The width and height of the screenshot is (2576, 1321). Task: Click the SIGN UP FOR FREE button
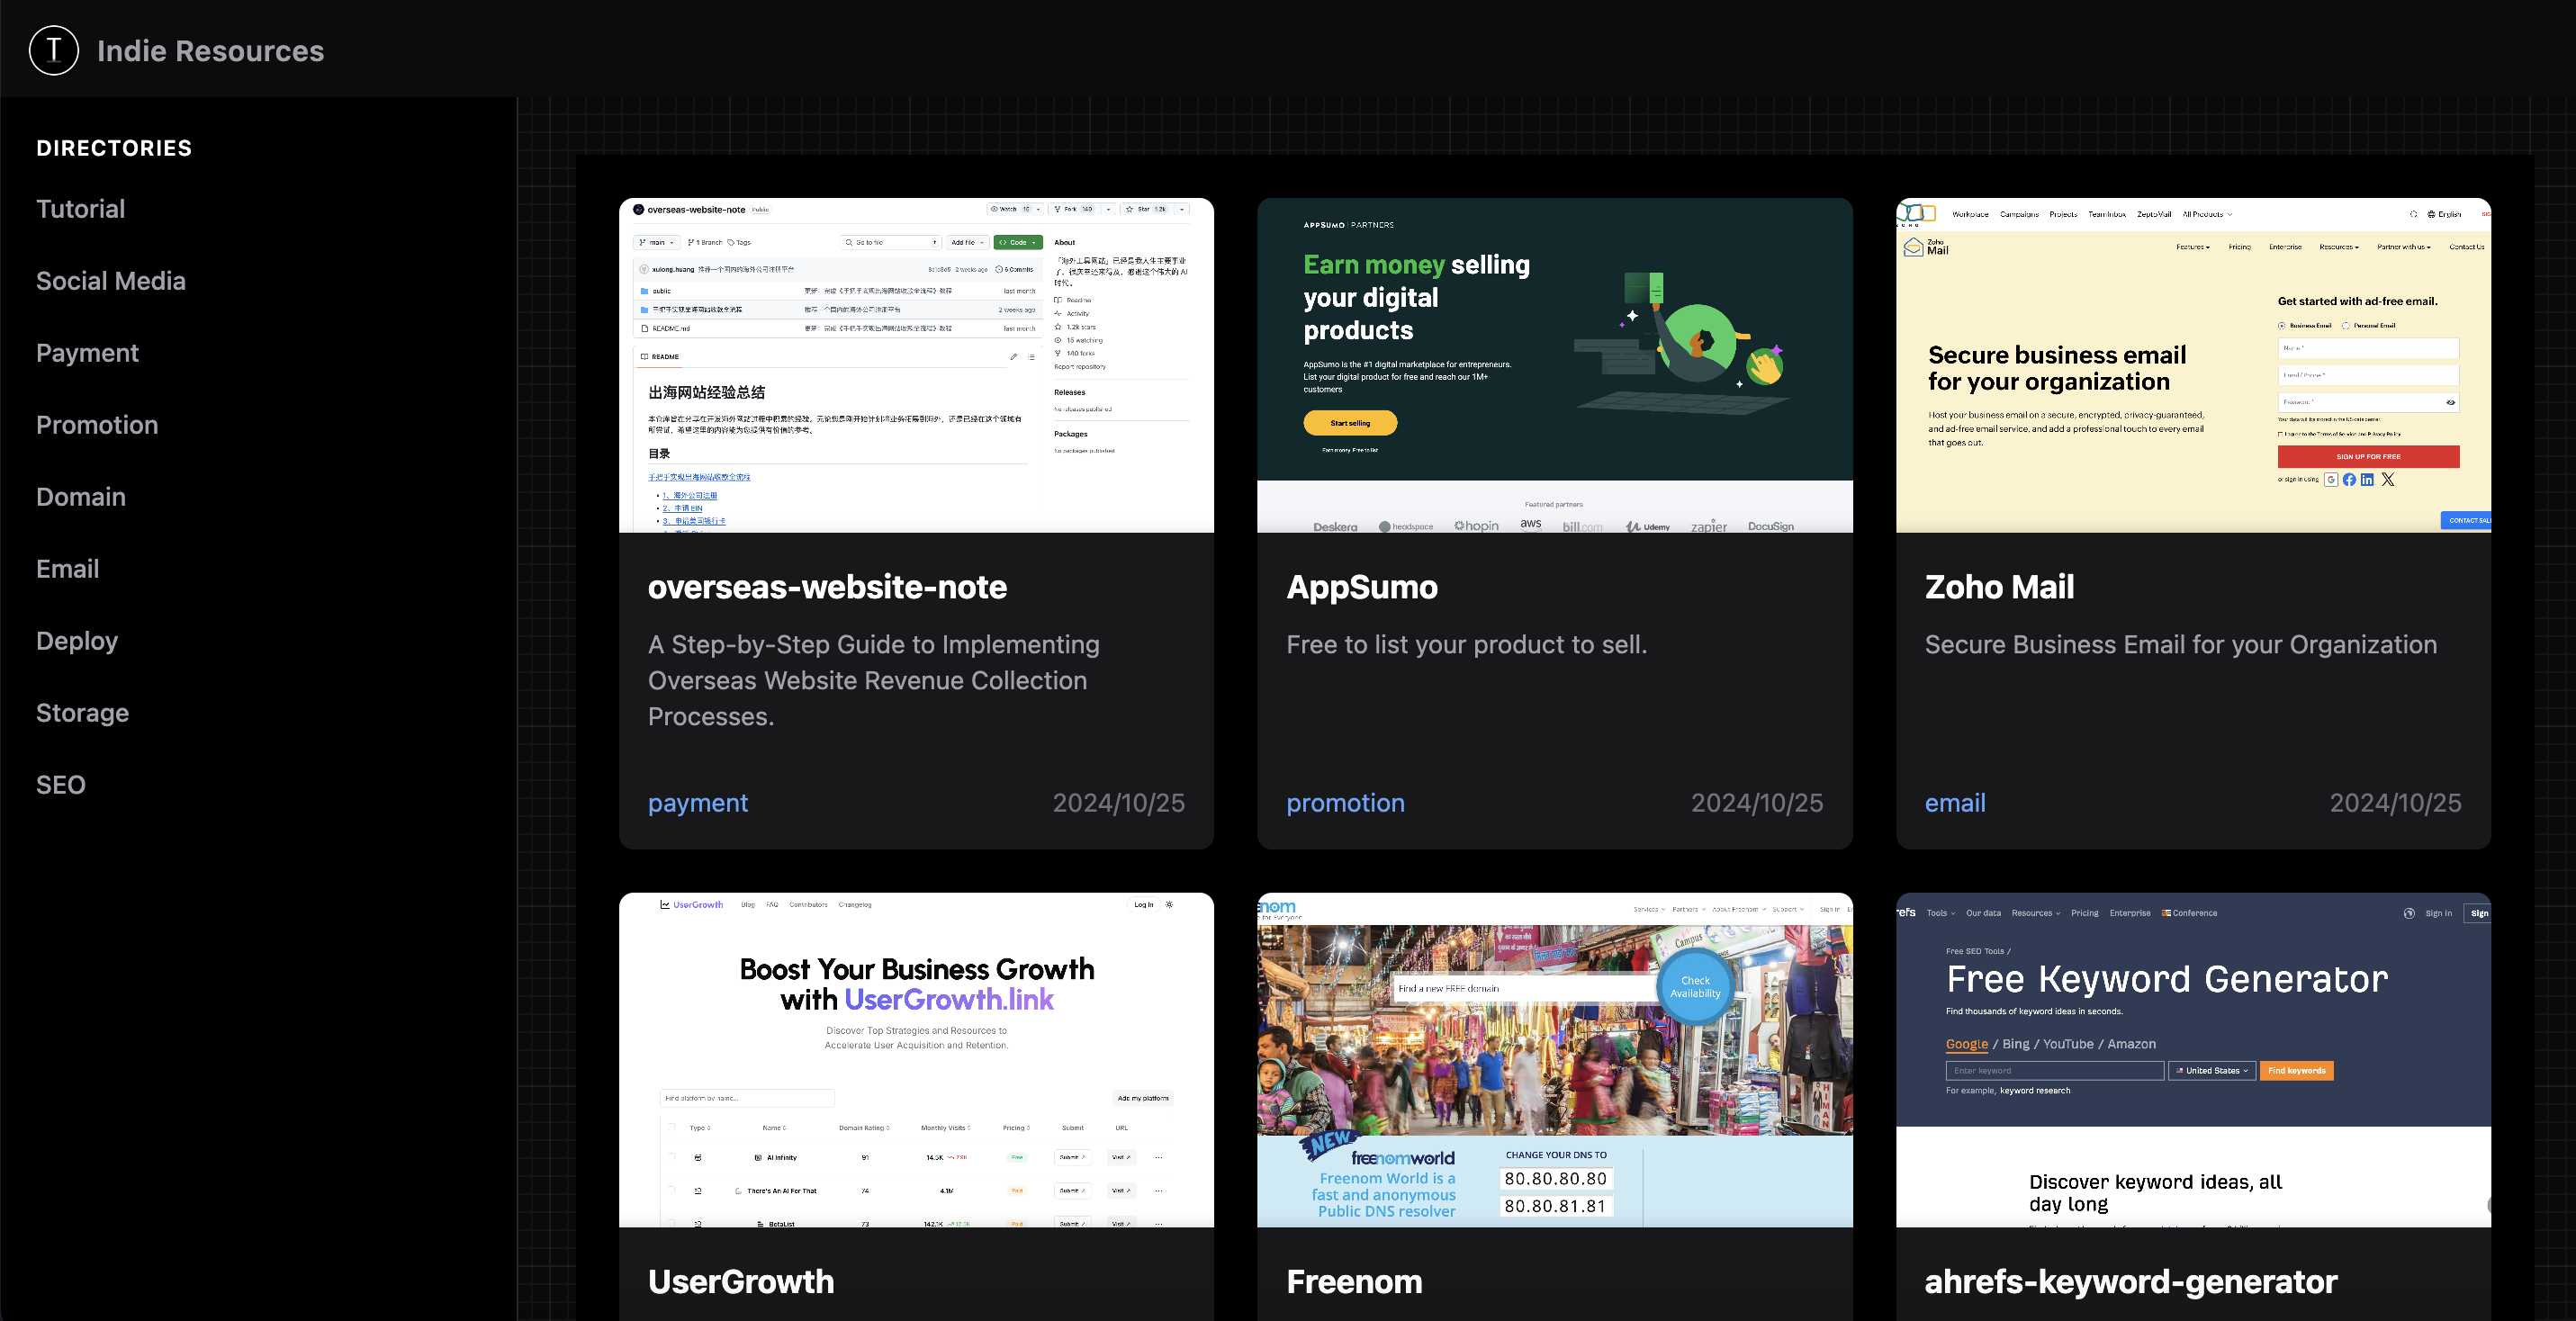2367,456
